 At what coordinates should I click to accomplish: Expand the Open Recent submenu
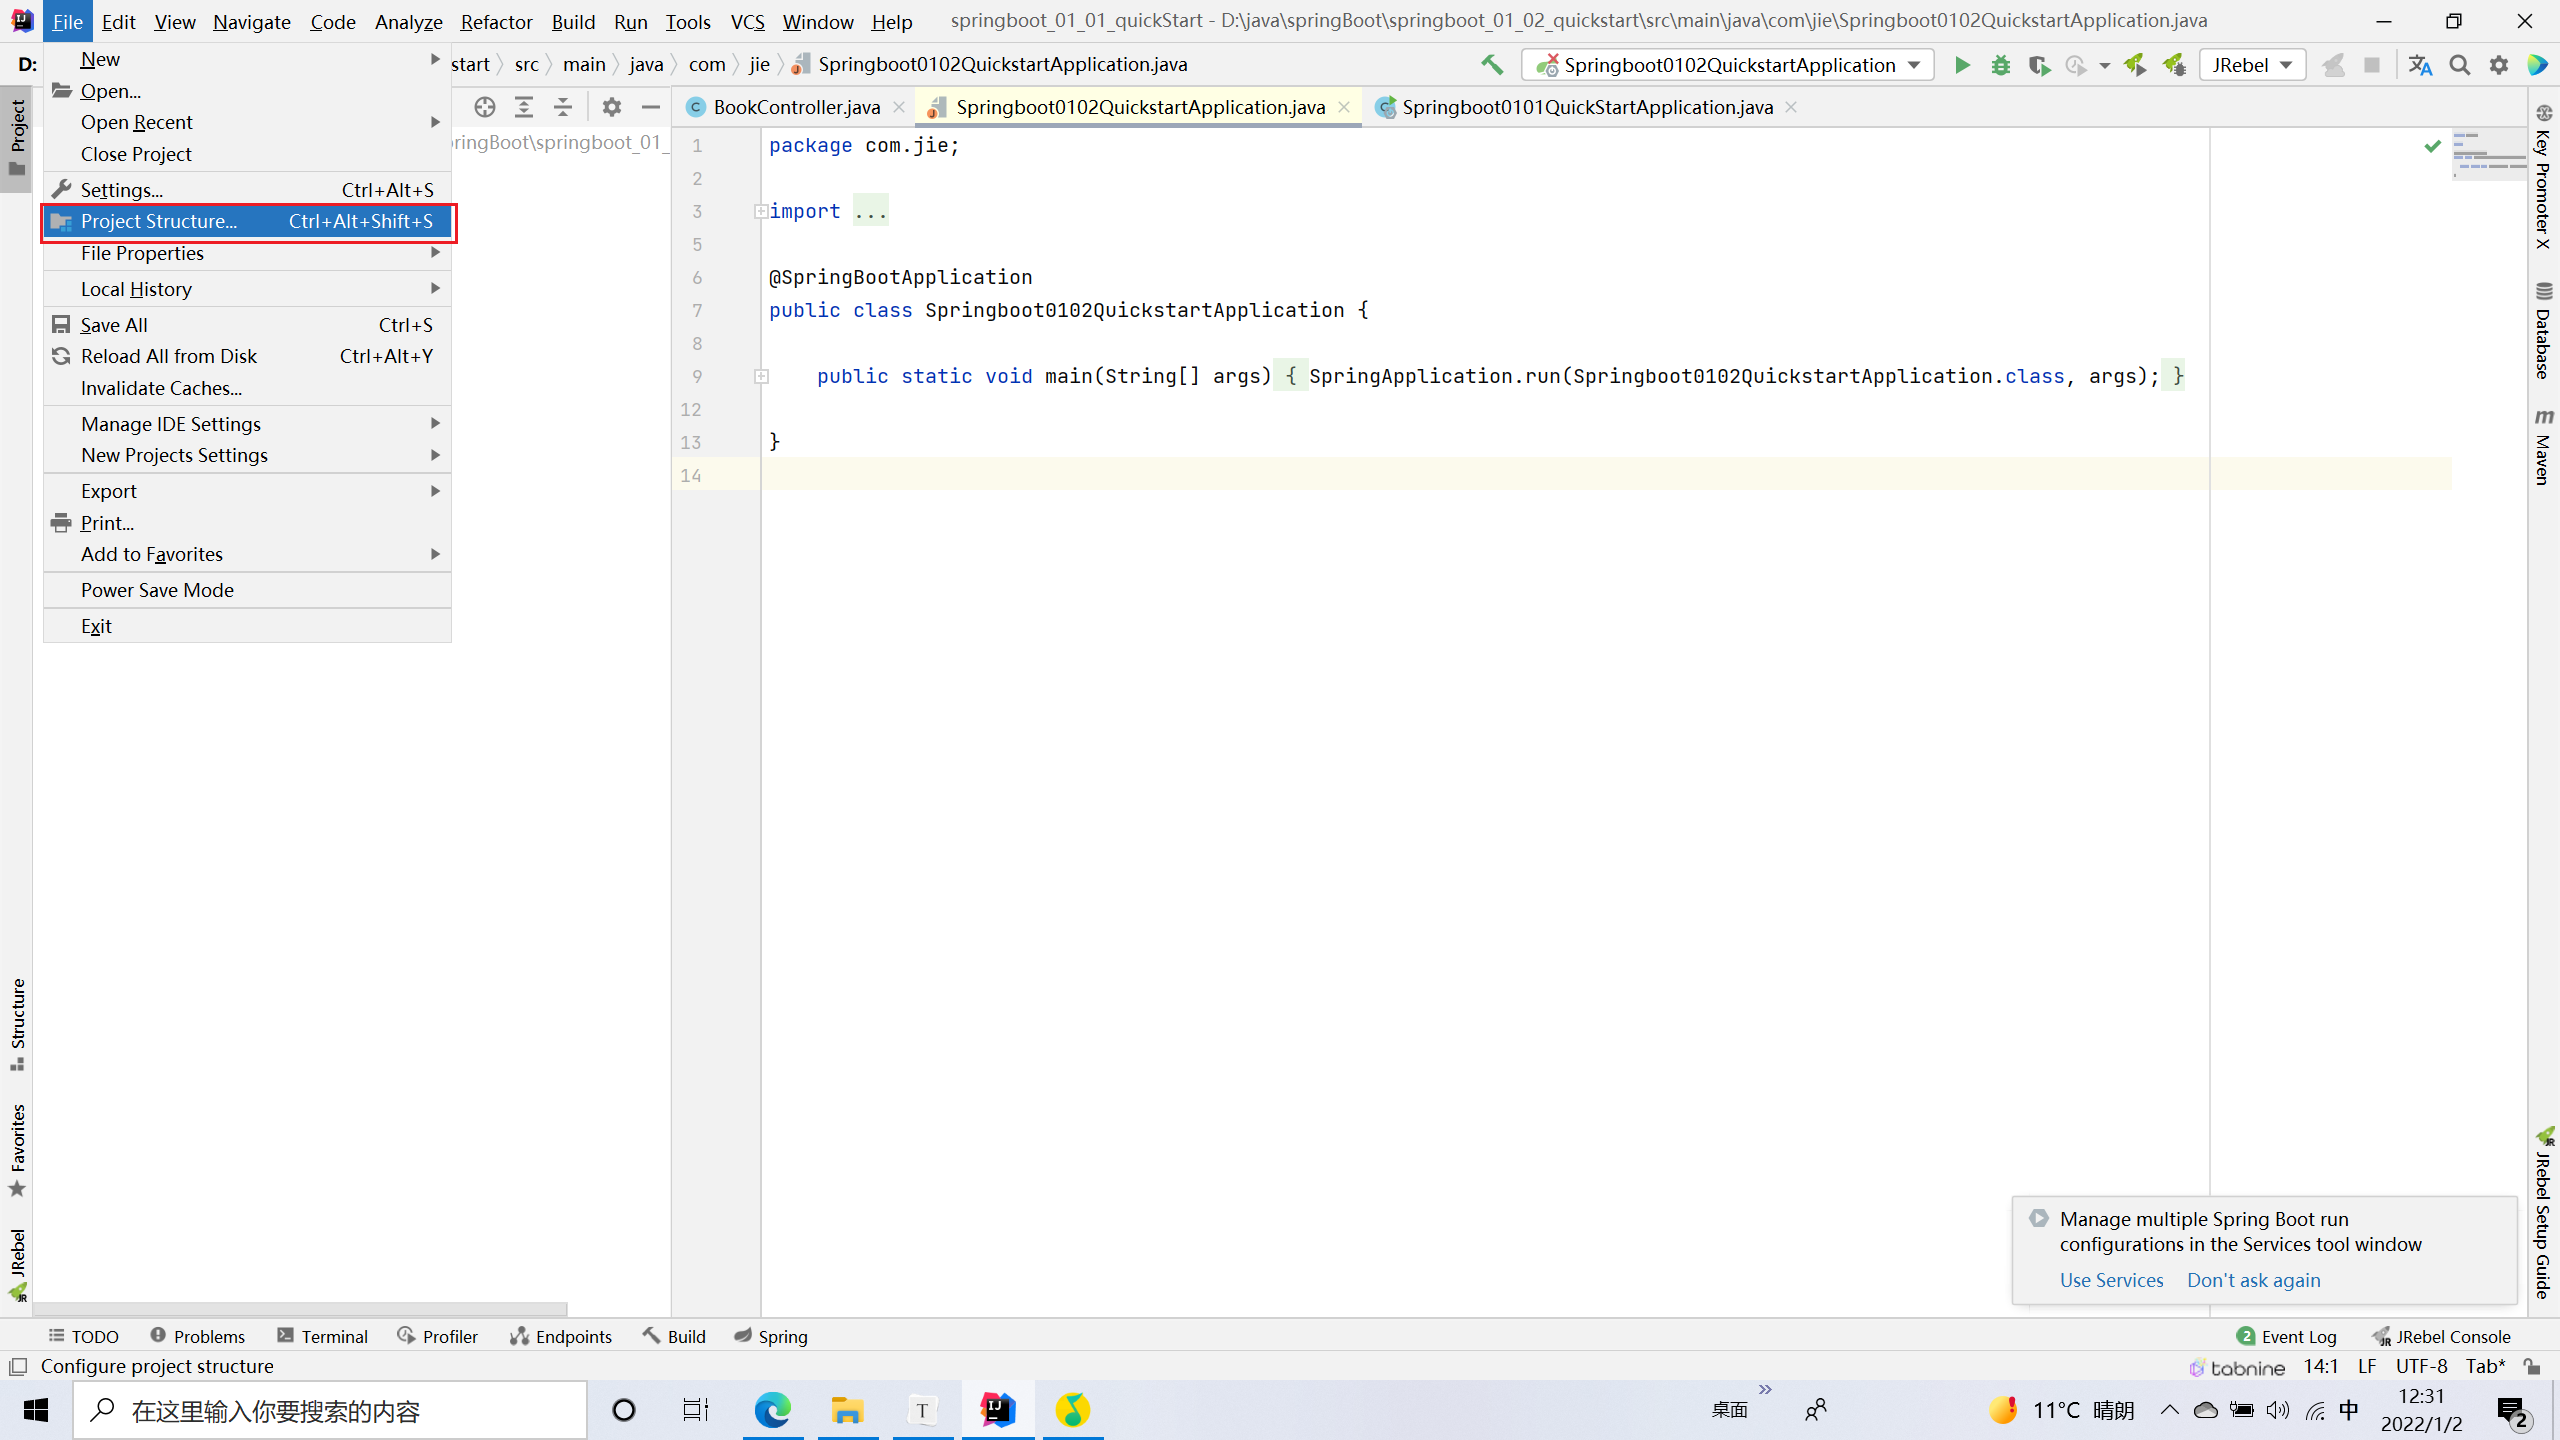(x=248, y=122)
